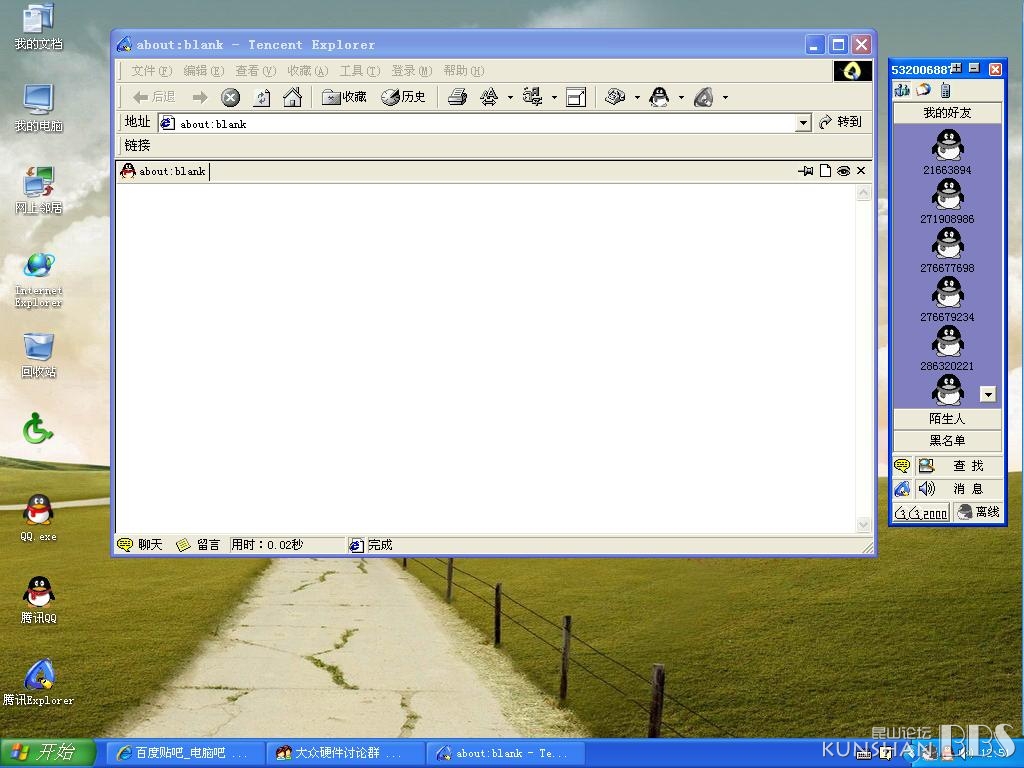Open the 编辑 menu
Viewport: 1024px width, 768px height.
pyautogui.click(x=204, y=71)
